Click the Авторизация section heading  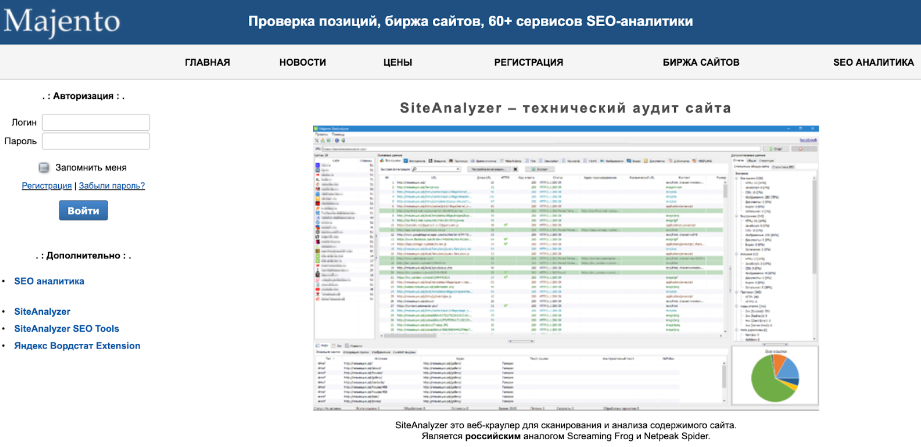(x=83, y=96)
